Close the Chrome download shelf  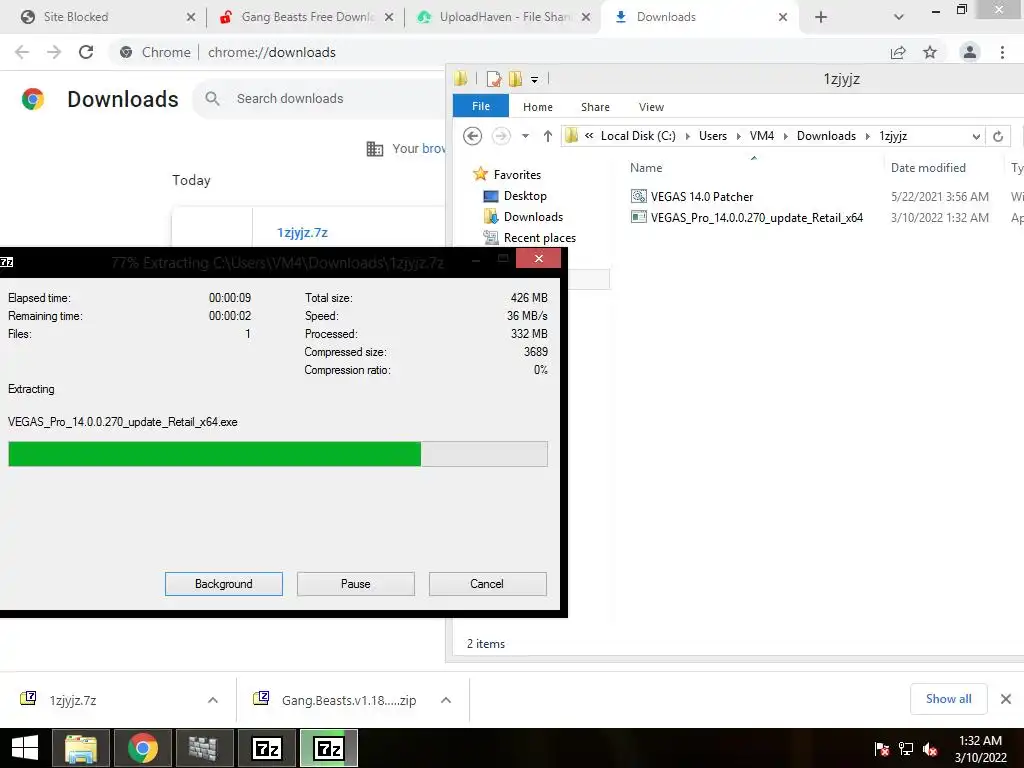pos(1006,699)
